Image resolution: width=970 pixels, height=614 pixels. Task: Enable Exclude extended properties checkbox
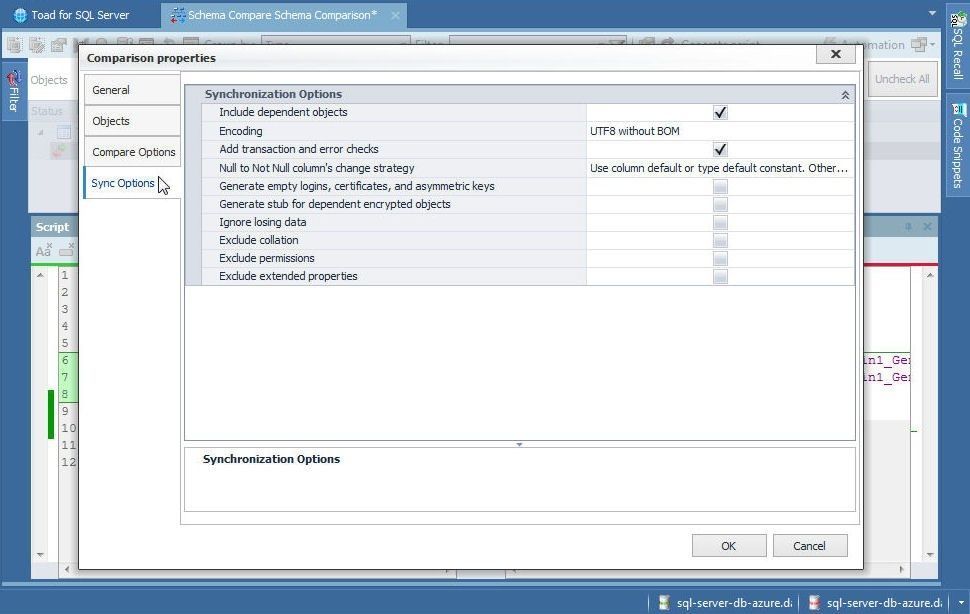[720, 276]
